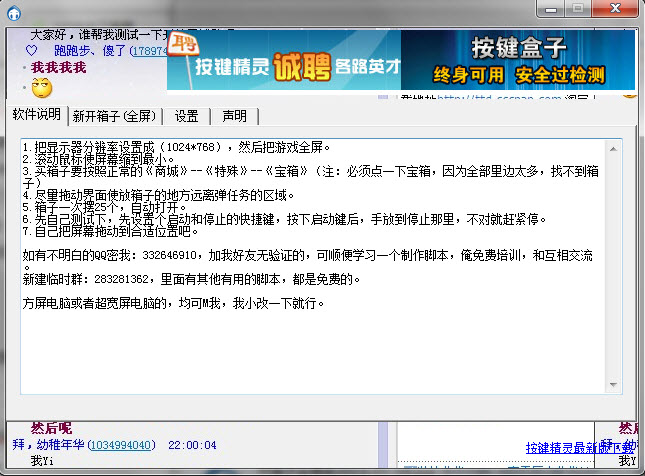The height and width of the screenshot is (476, 645).
Task: Click instruction line 5 箱子一次摆25个
Action: click(x=104, y=207)
